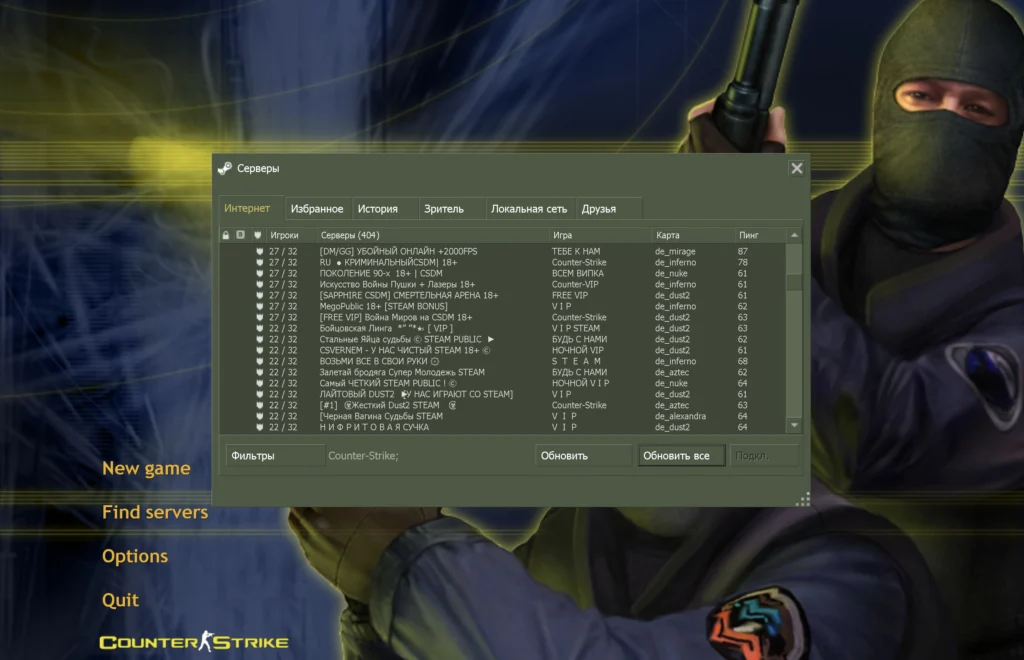Switch to the Избранное tab
The image size is (1024, 660).
(x=317, y=209)
